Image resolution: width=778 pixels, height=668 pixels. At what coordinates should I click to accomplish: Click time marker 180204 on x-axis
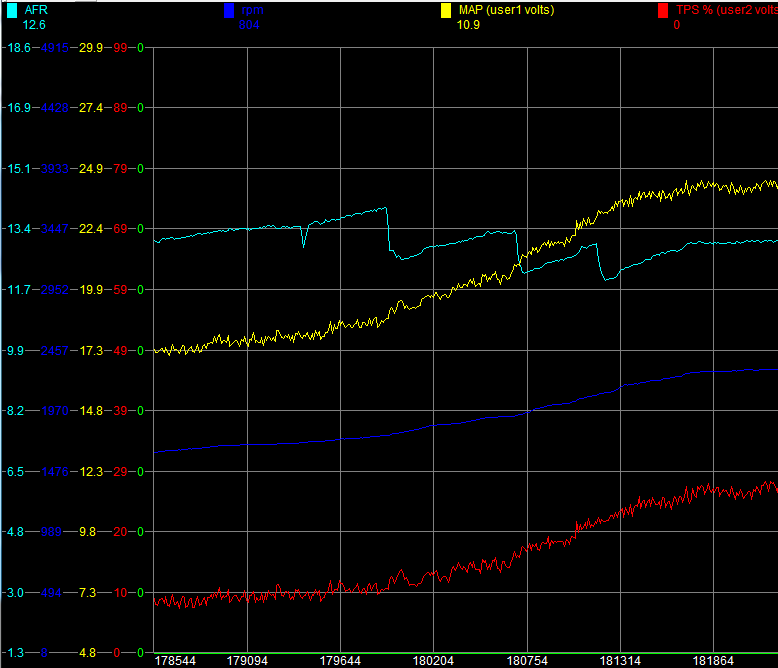coord(433,661)
